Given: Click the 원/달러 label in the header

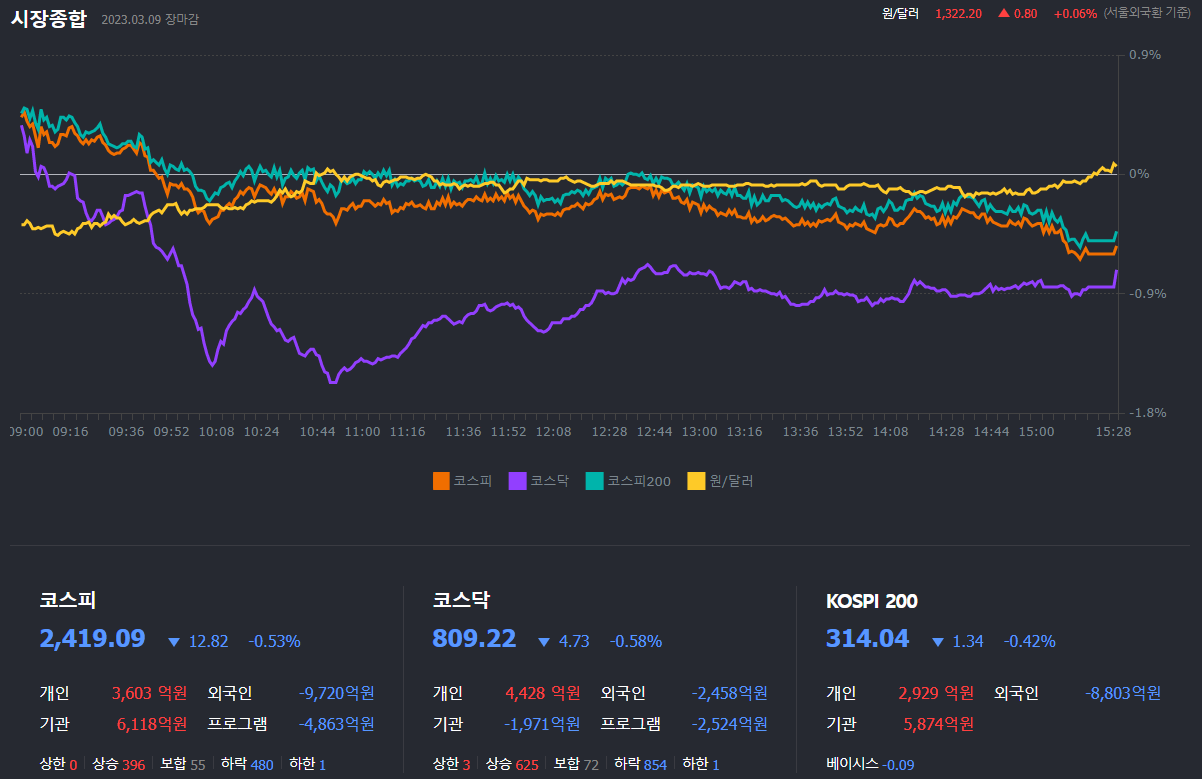Looking at the screenshot, I should click(900, 13).
